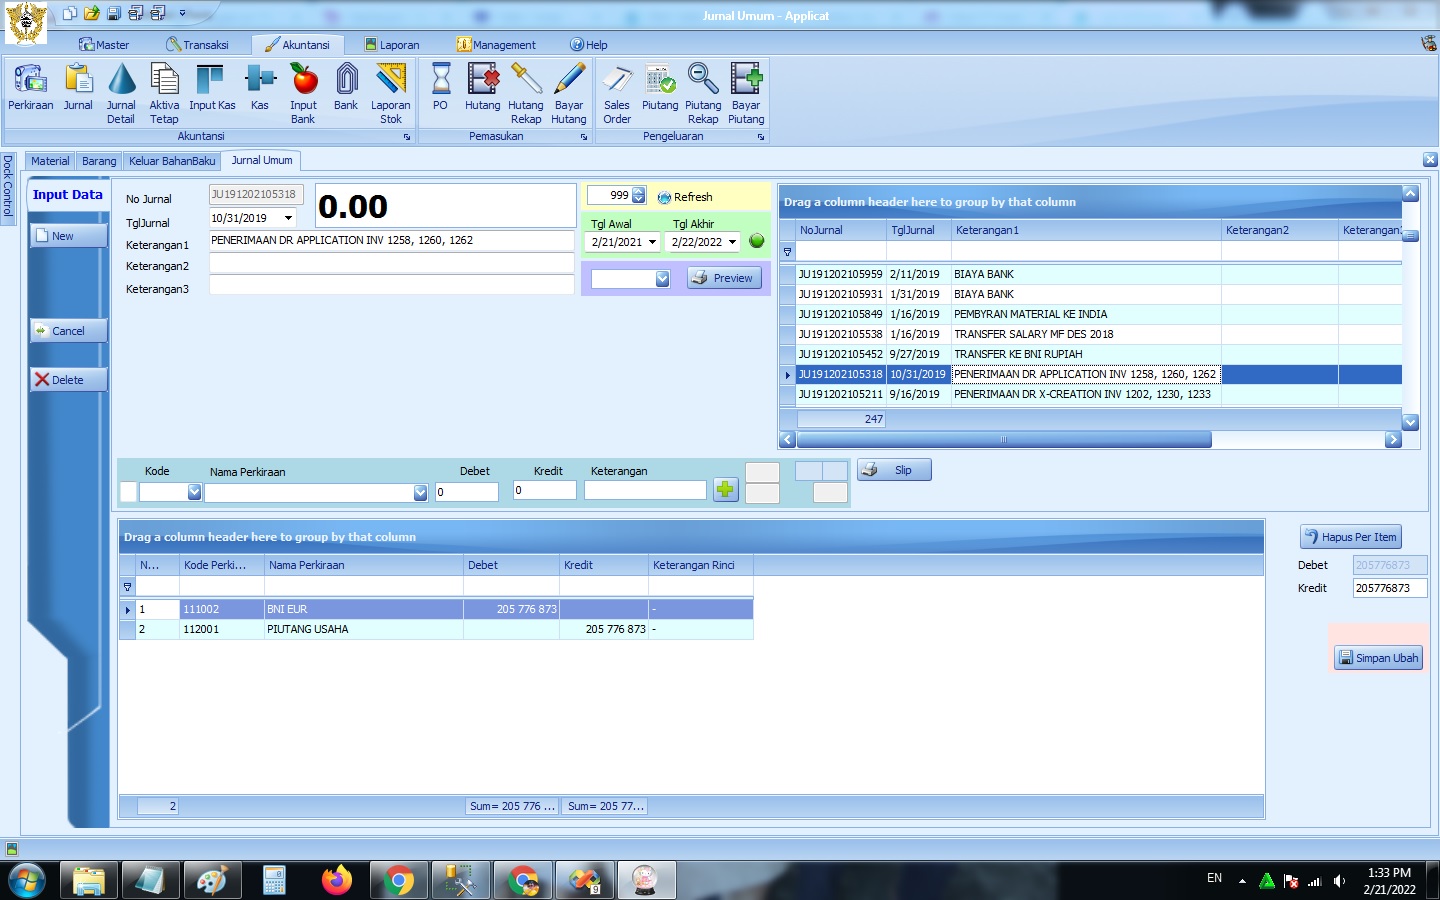Screen dimensions: 1440x900
Task: Click the Simpan Ubah button
Action: coord(1378,658)
